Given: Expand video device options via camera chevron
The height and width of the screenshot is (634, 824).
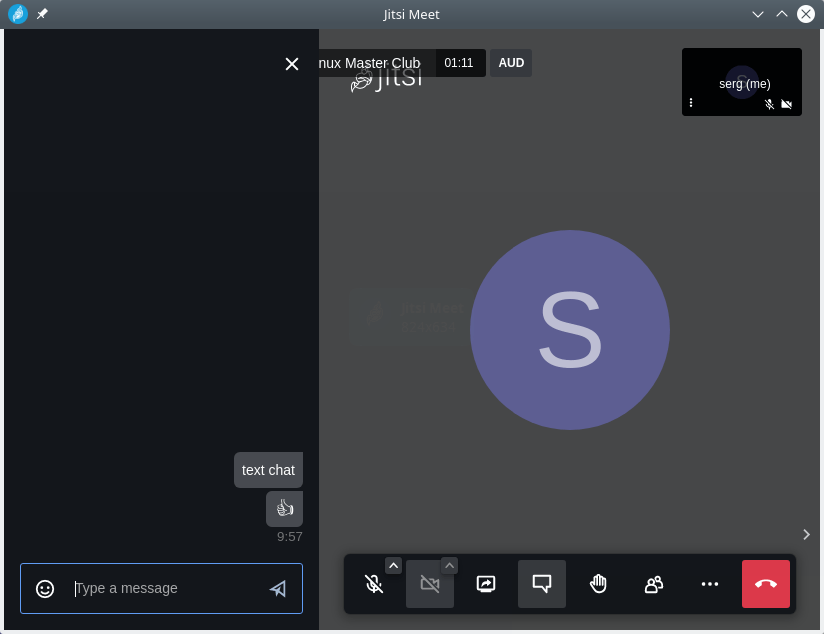Looking at the screenshot, I should [450, 565].
